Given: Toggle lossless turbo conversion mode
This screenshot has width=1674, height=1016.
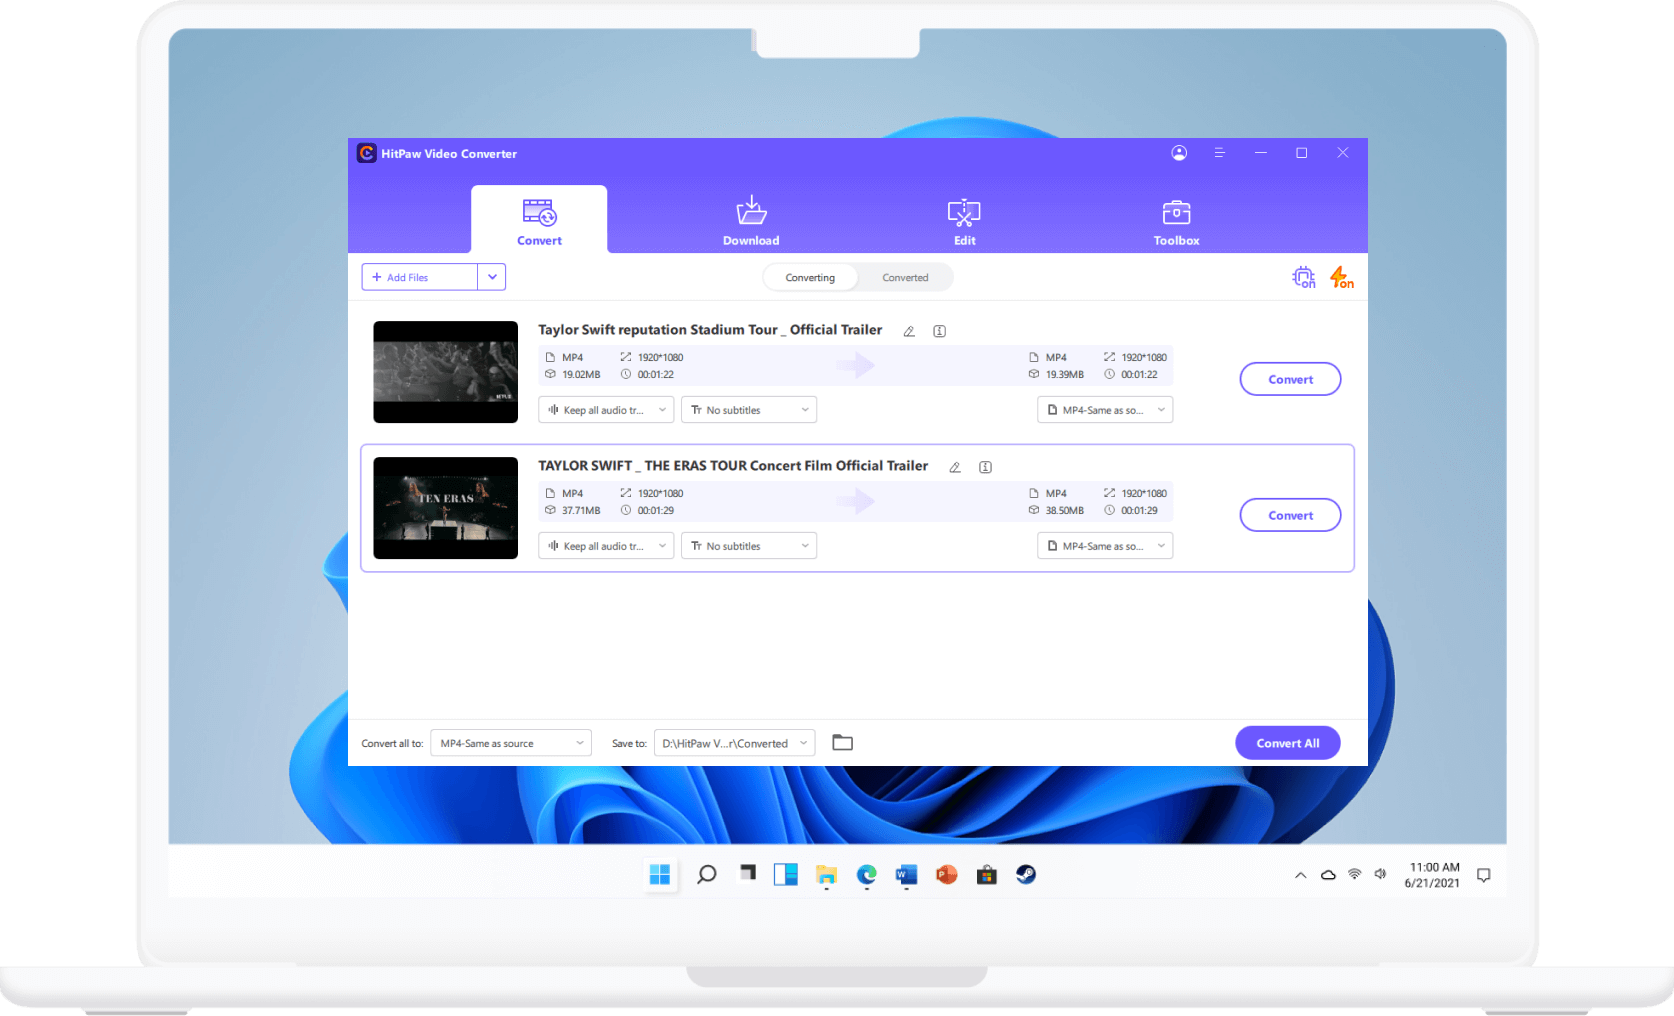Looking at the screenshot, I should pos(1340,277).
